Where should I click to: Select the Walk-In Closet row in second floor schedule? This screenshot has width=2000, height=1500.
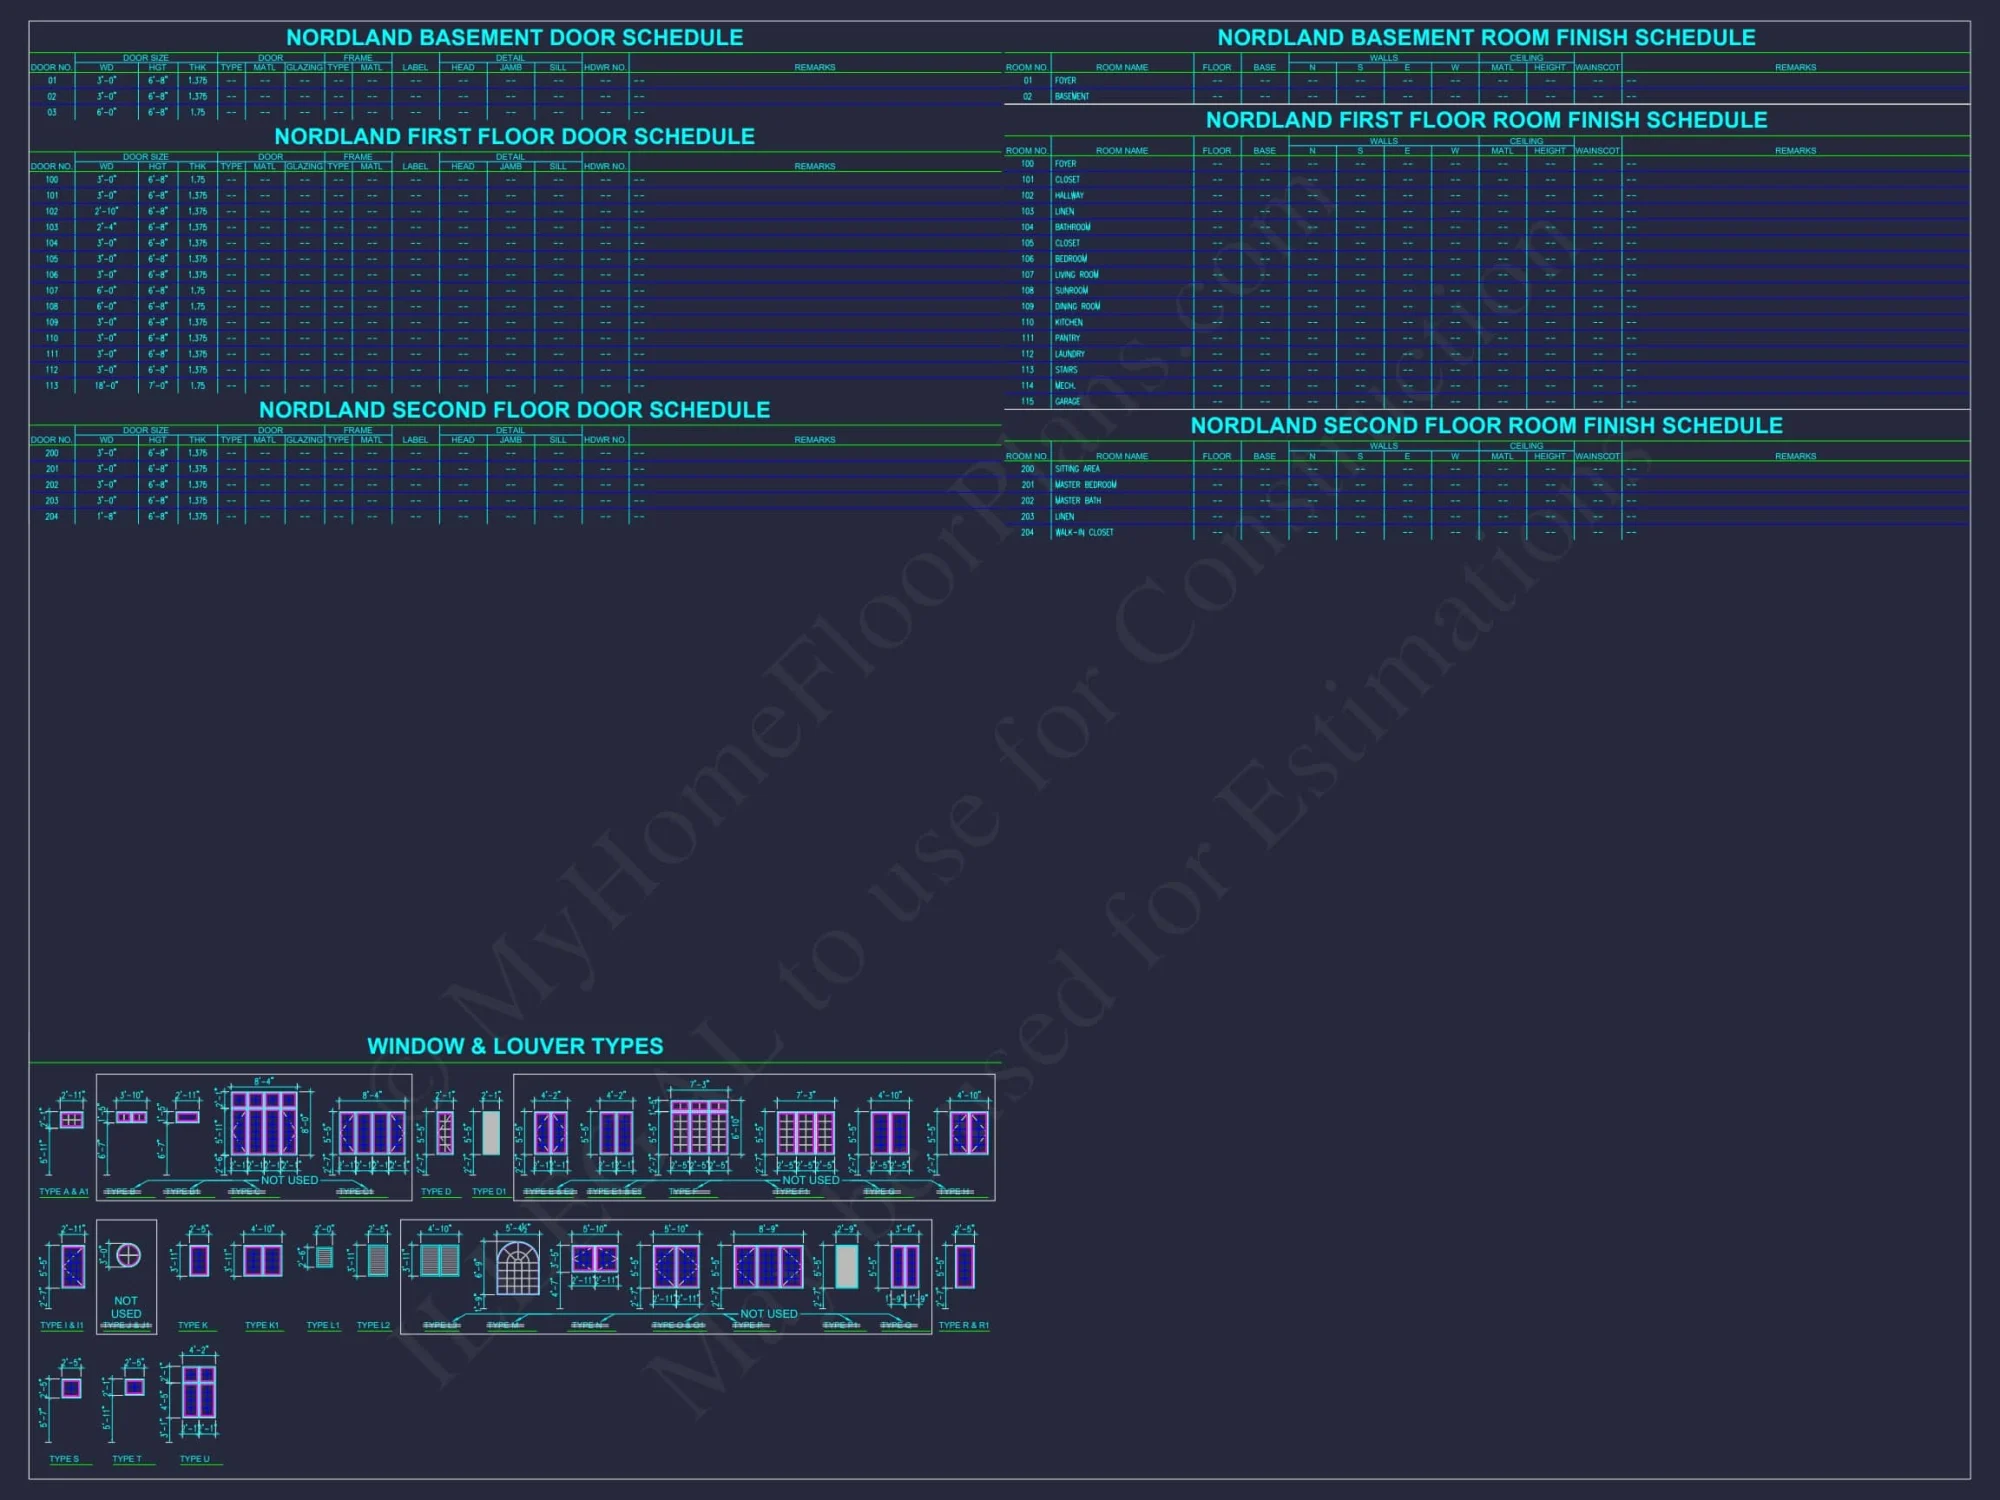[x=1083, y=533]
